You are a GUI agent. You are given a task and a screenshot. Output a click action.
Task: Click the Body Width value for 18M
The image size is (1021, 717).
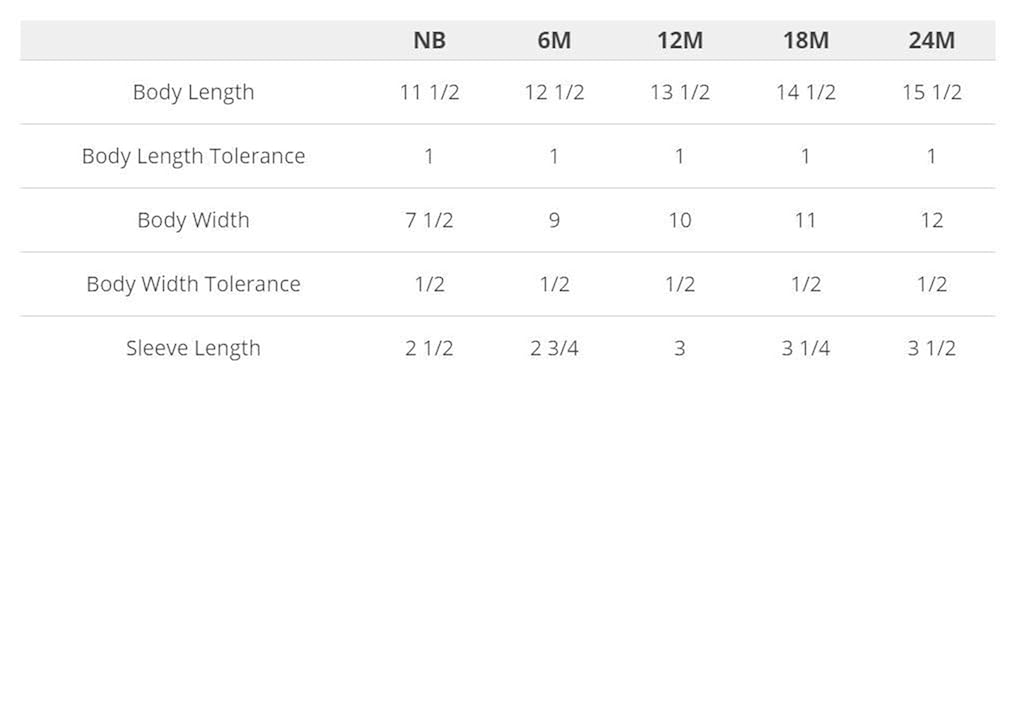[805, 220]
